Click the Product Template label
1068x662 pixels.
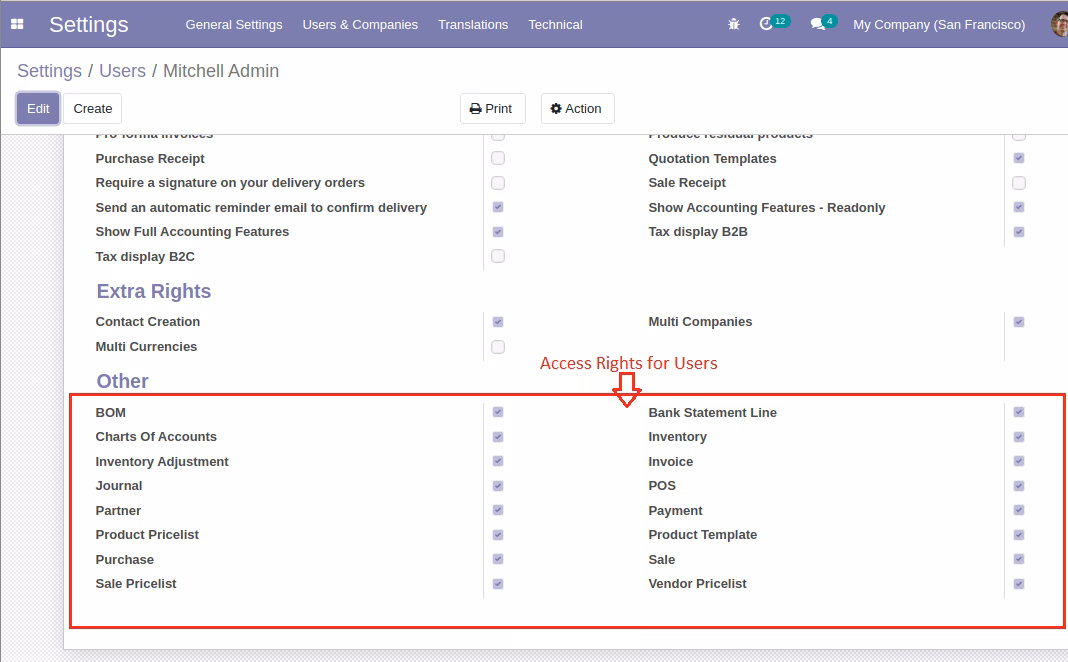pyautogui.click(x=703, y=535)
